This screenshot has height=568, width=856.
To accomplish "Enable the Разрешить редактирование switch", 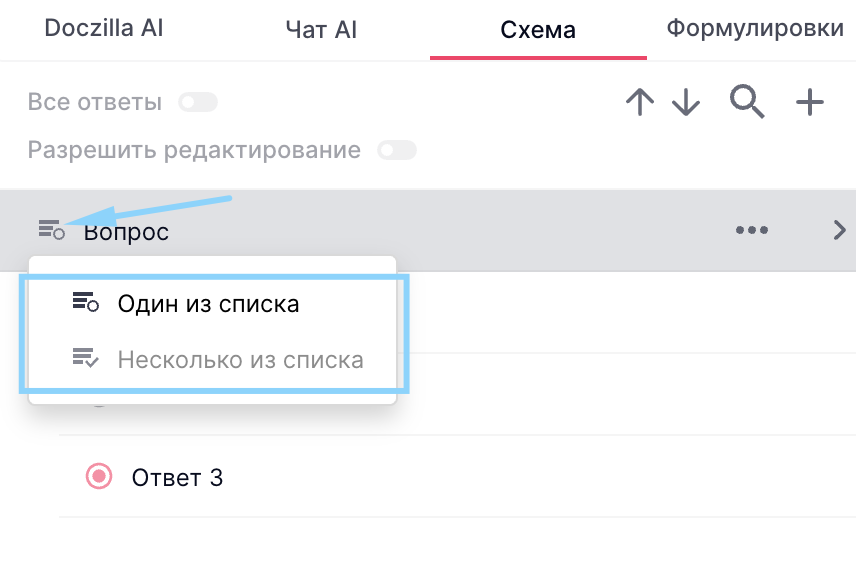I will (396, 151).
